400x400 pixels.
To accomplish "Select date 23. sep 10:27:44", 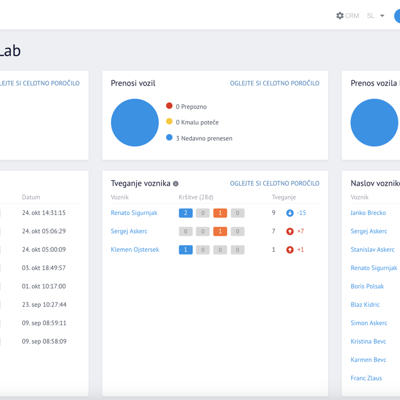I will (44, 304).
